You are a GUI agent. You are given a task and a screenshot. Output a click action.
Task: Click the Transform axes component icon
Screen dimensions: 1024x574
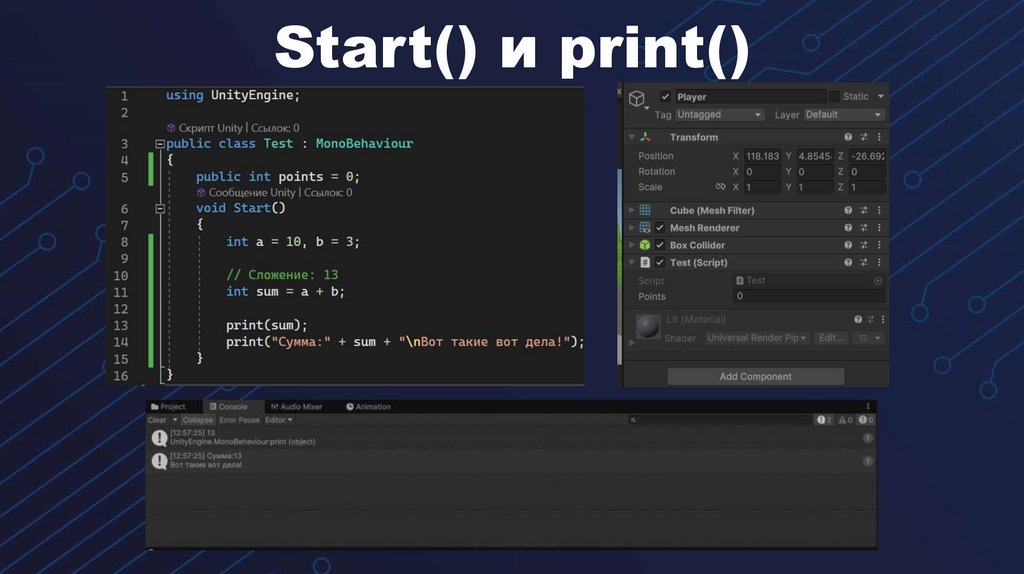645,137
